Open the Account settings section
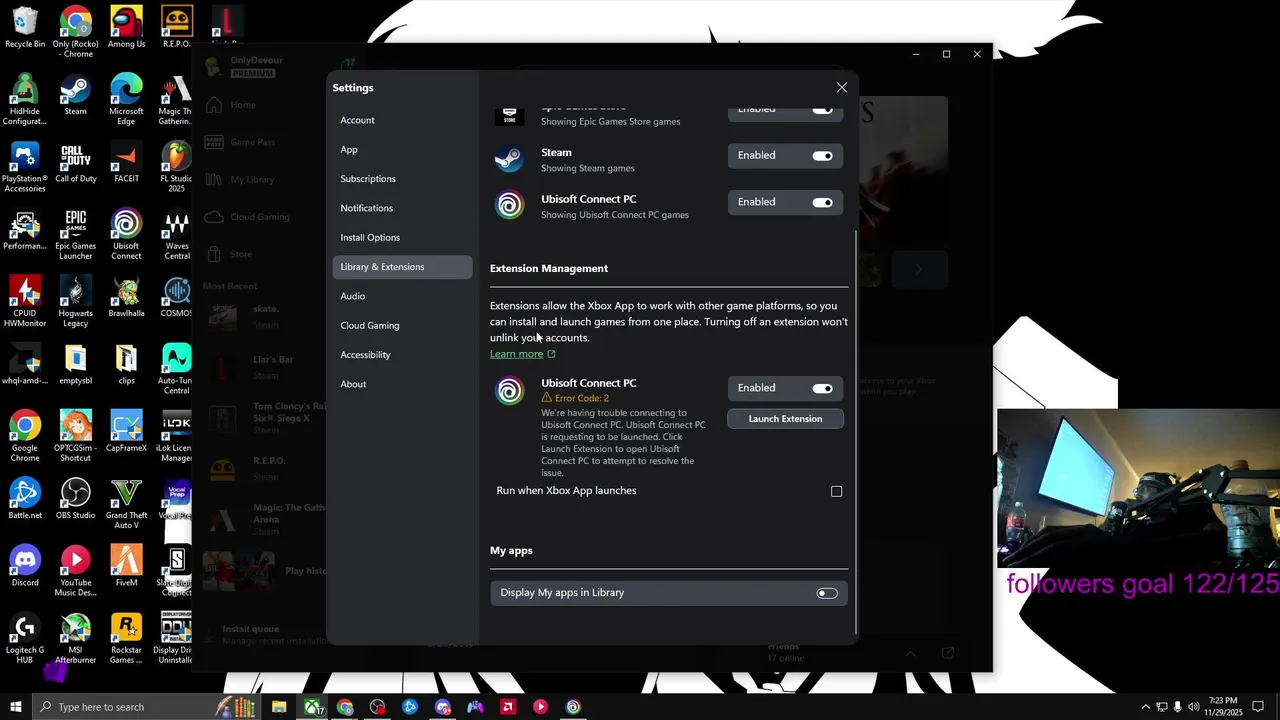Screen dimensions: 1280x720 (402, 120)
